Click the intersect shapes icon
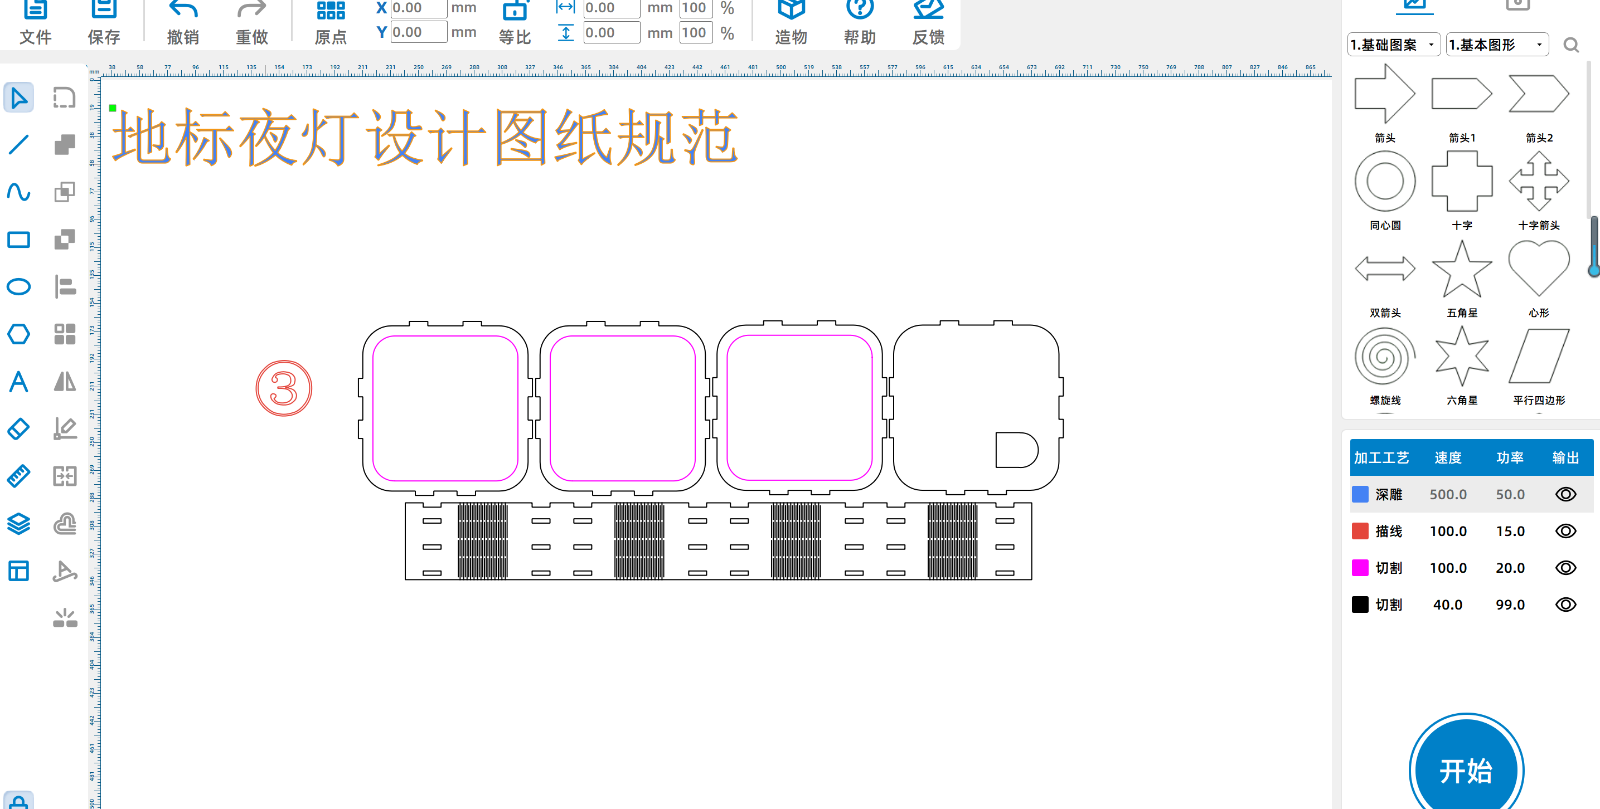This screenshot has height=809, width=1600. pos(64,192)
